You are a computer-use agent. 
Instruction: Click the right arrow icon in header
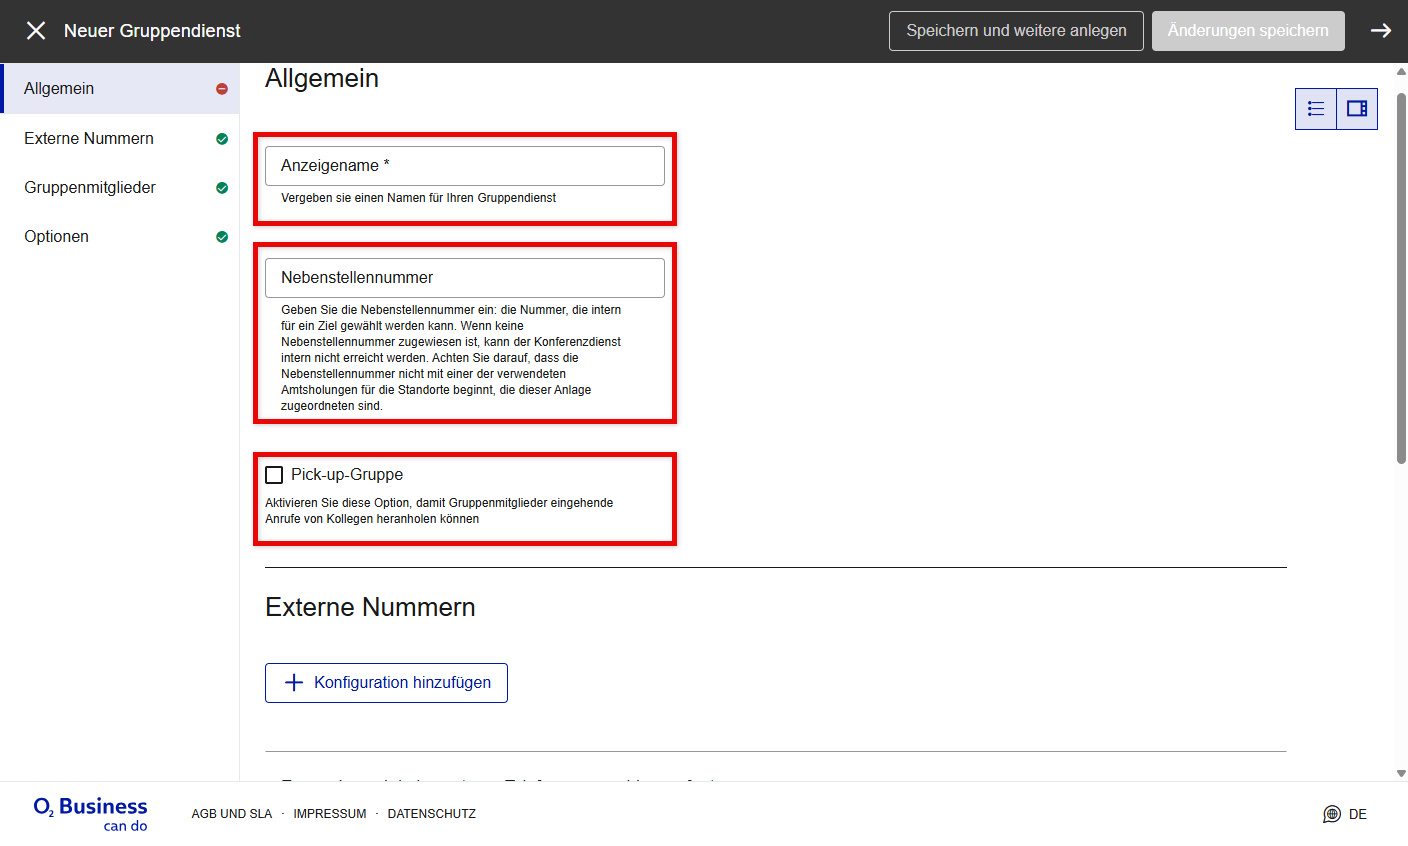1381,31
